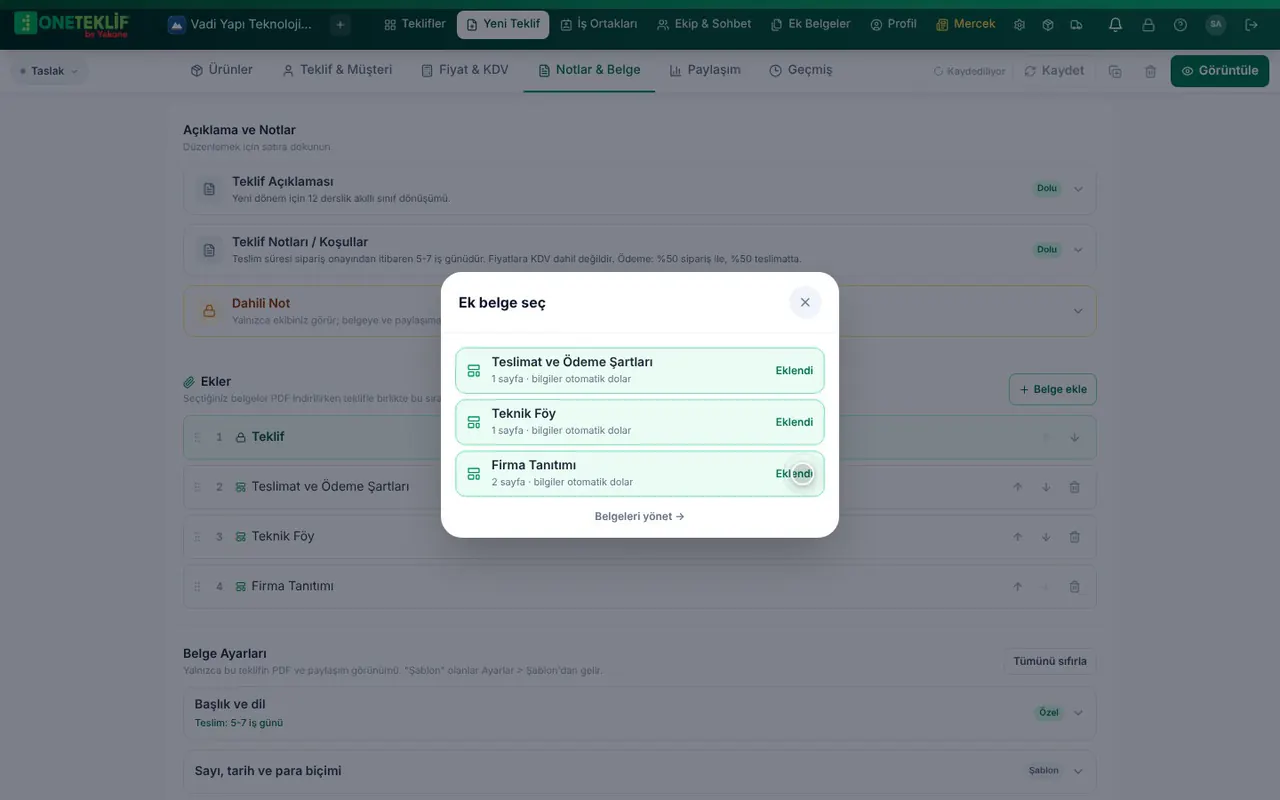Click the box package icon in header
The image size is (1280, 800).
[x=1048, y=24]
